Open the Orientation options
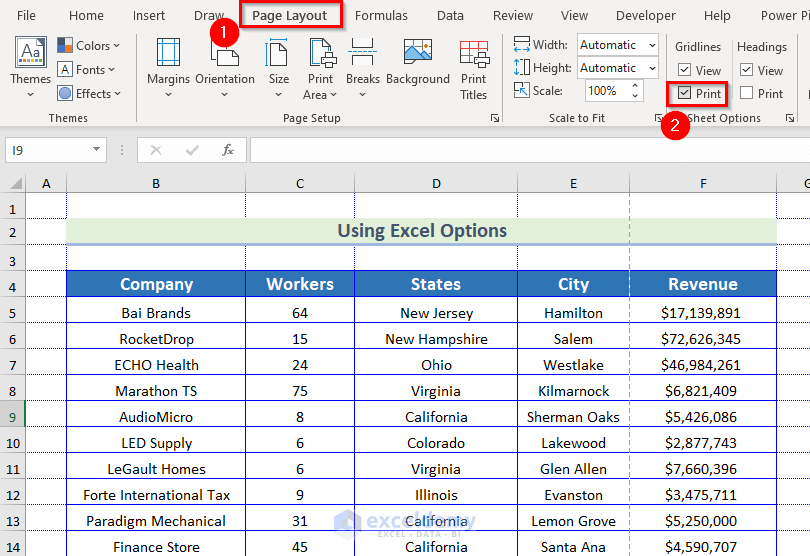The width and height of the screenshot is (810, 556). click(x=225, y=62)
